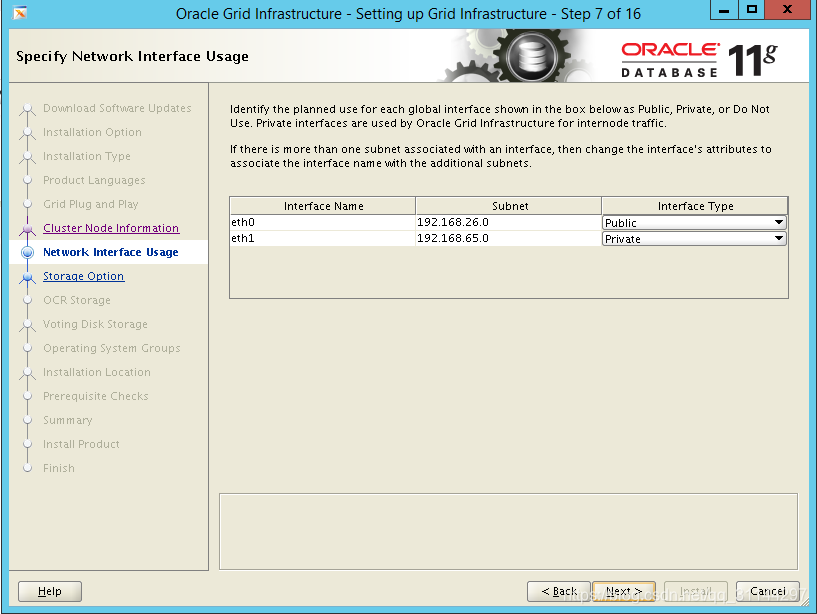This screenshot has height=614, width=817.
Task: Click the Subnet column header
Action: tap(510, 206)
